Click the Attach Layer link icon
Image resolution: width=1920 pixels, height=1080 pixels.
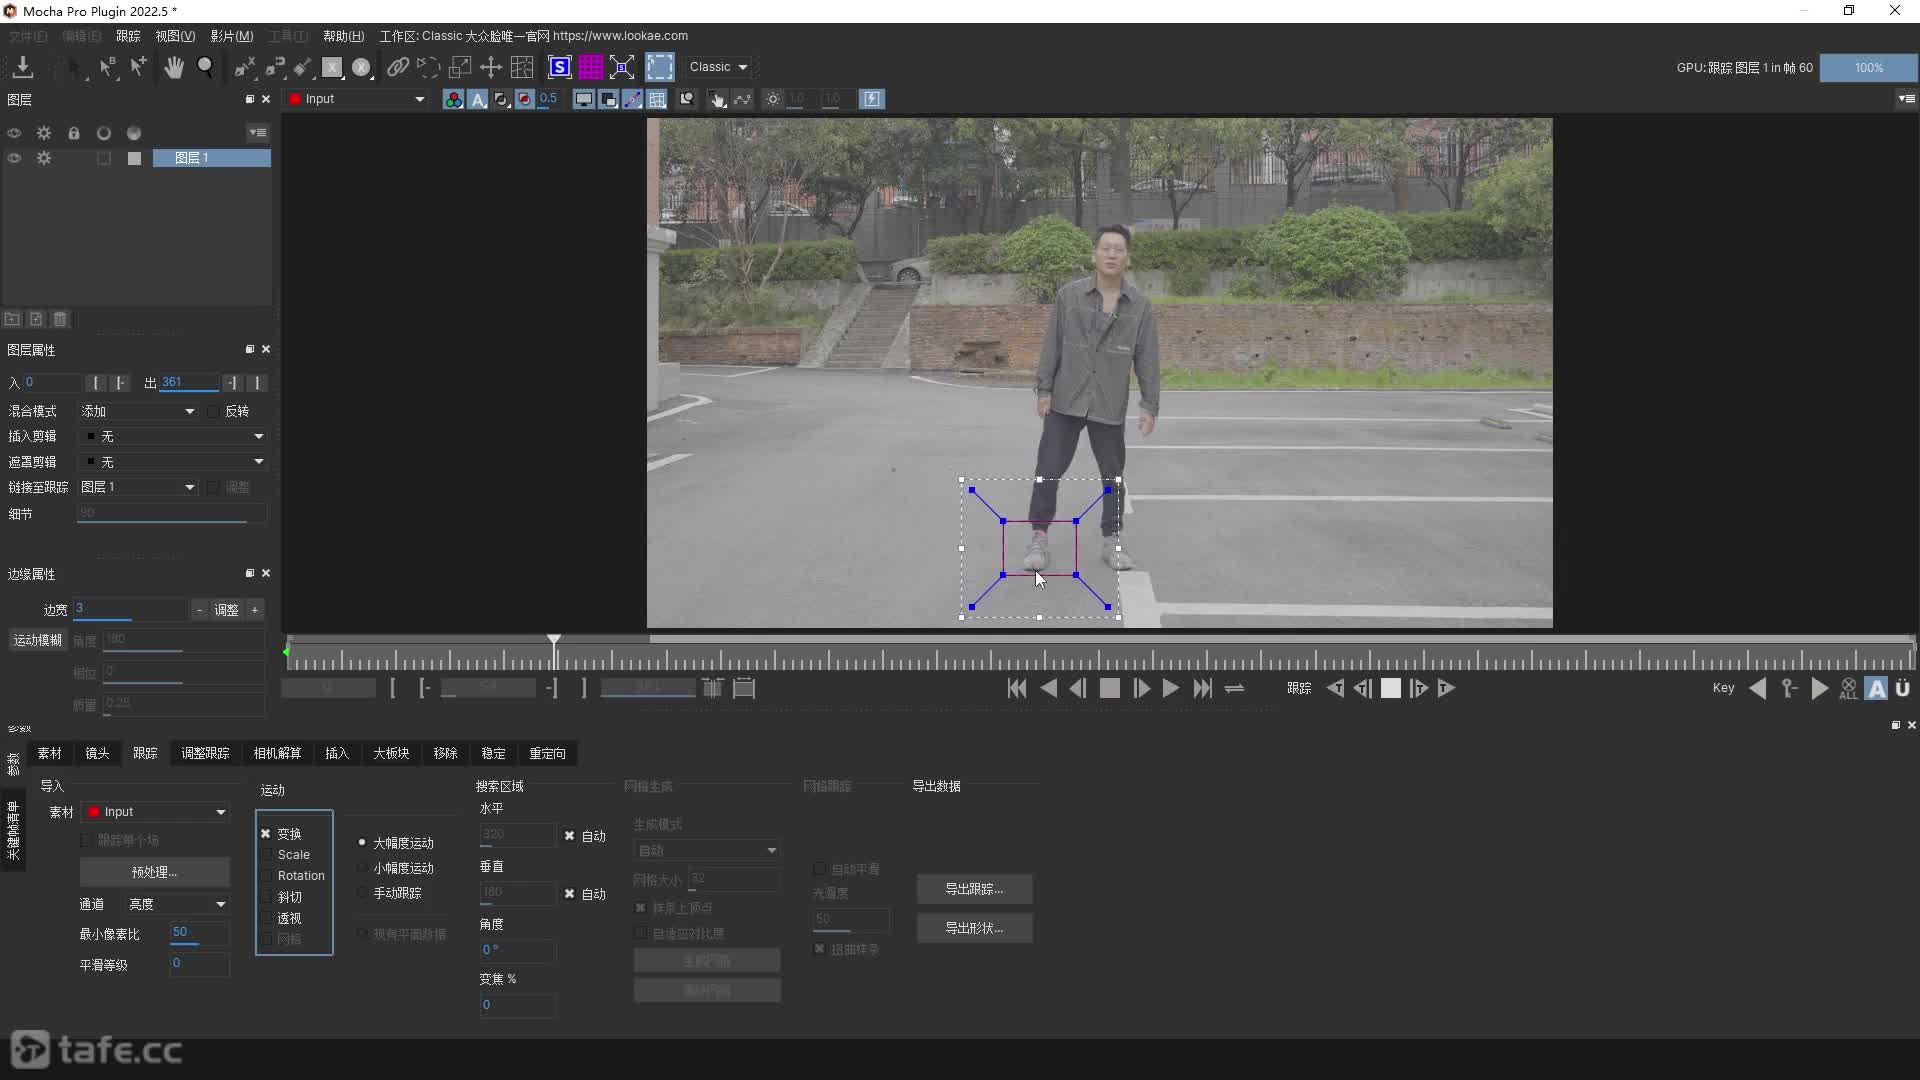(397, 67)
